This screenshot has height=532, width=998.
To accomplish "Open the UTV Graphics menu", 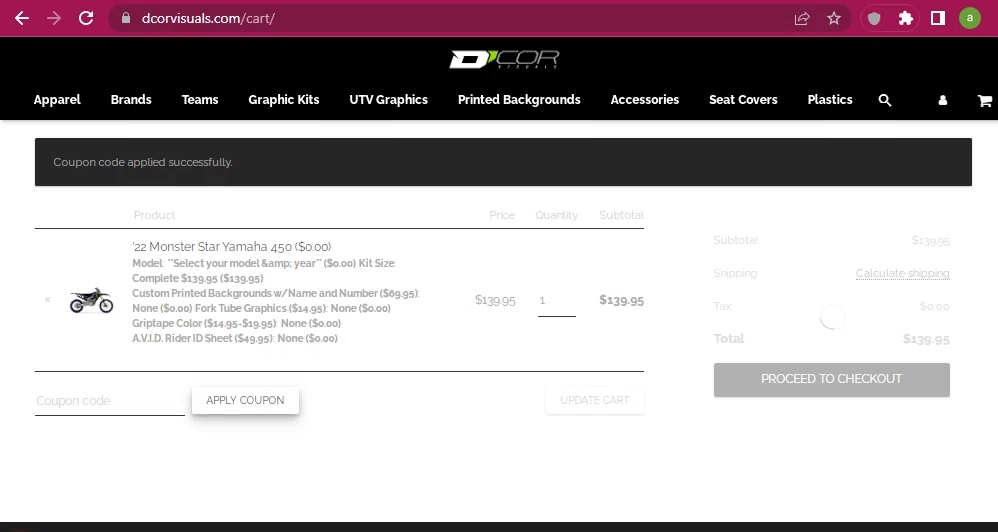I will tap(388, 100).
